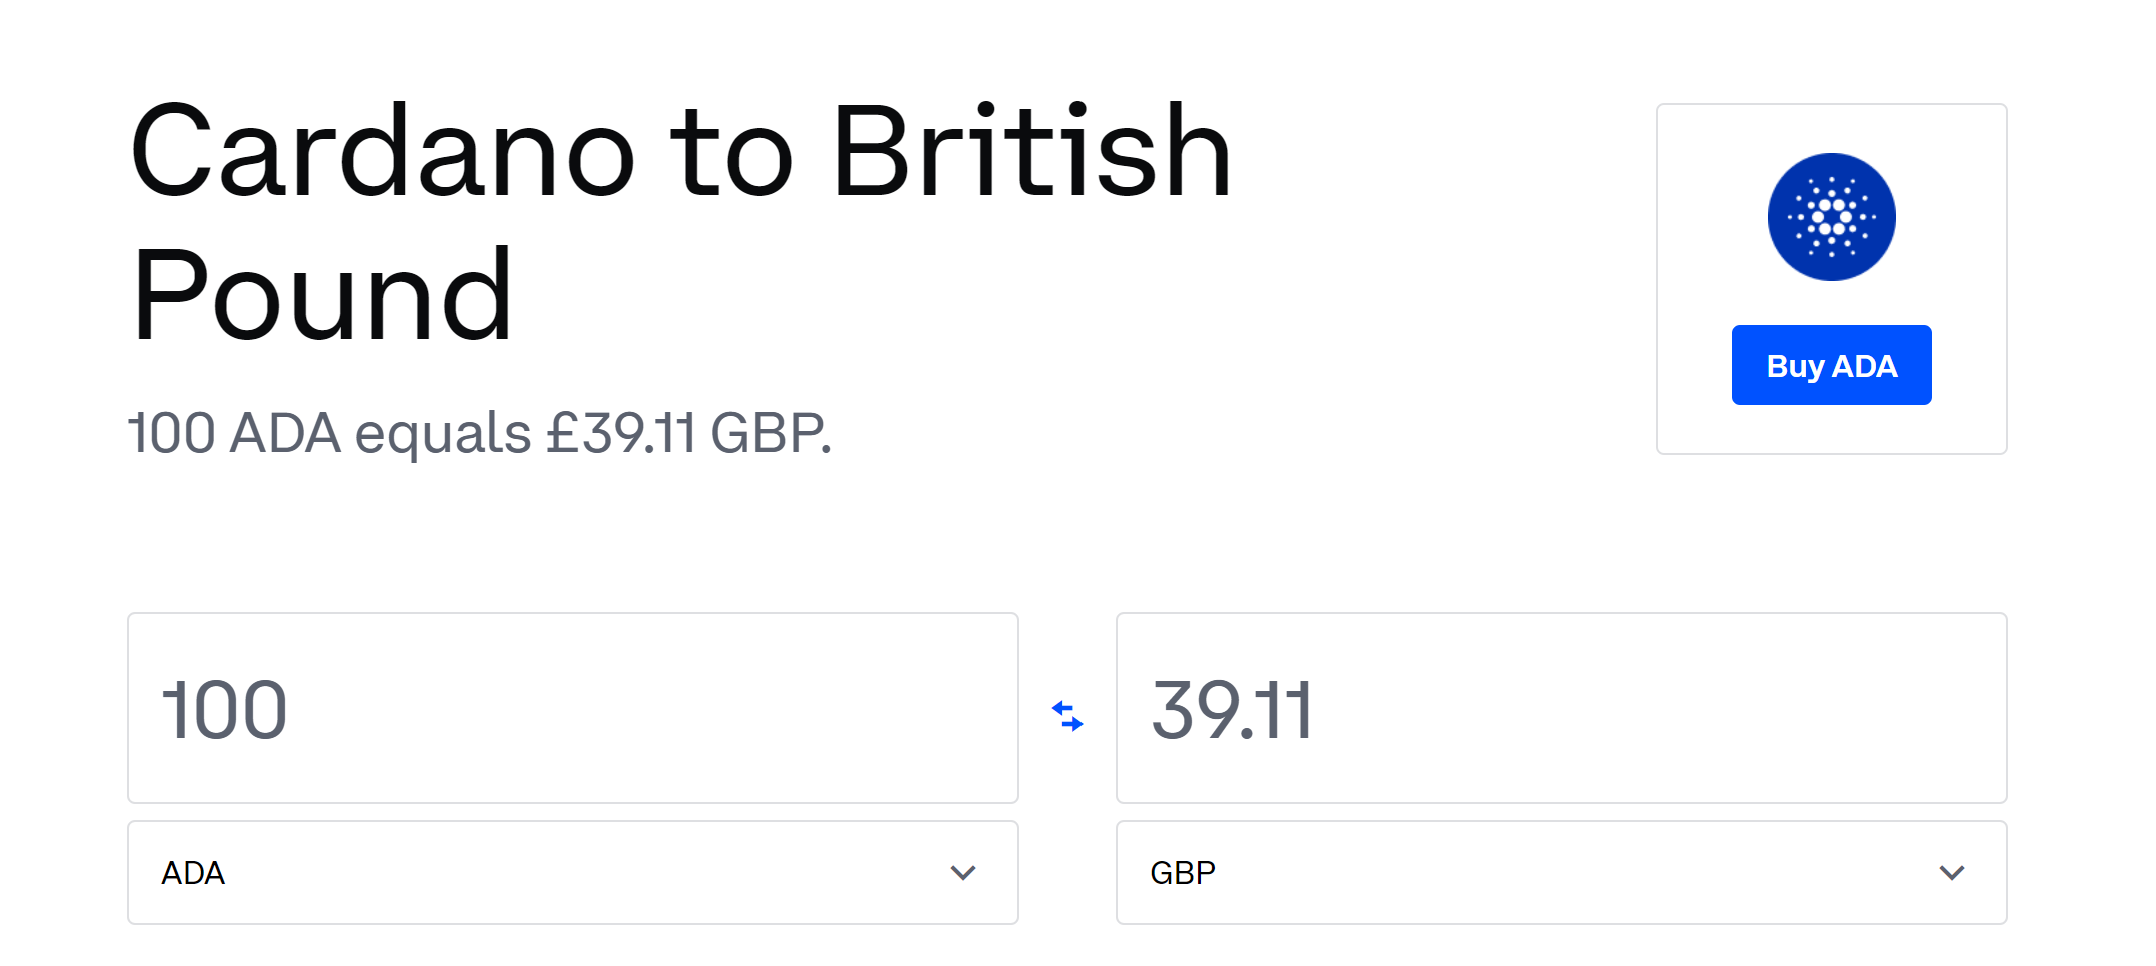Click the 39.11 value in the right box
2156x966 pixels.
[1232, 710]
